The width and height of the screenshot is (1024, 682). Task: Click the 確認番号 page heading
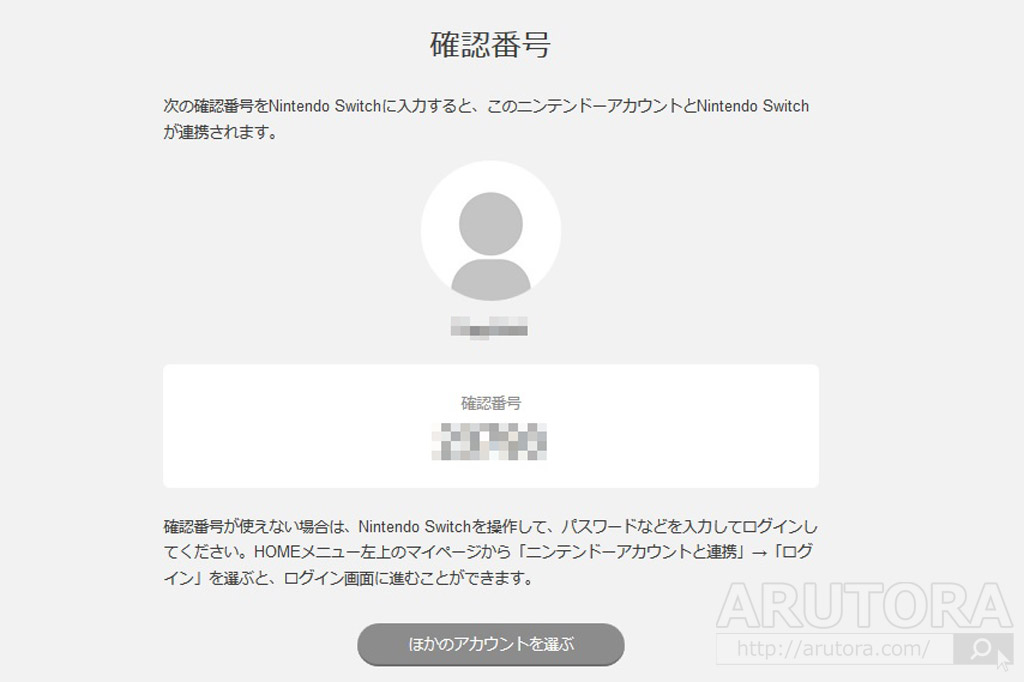(490, 44)
